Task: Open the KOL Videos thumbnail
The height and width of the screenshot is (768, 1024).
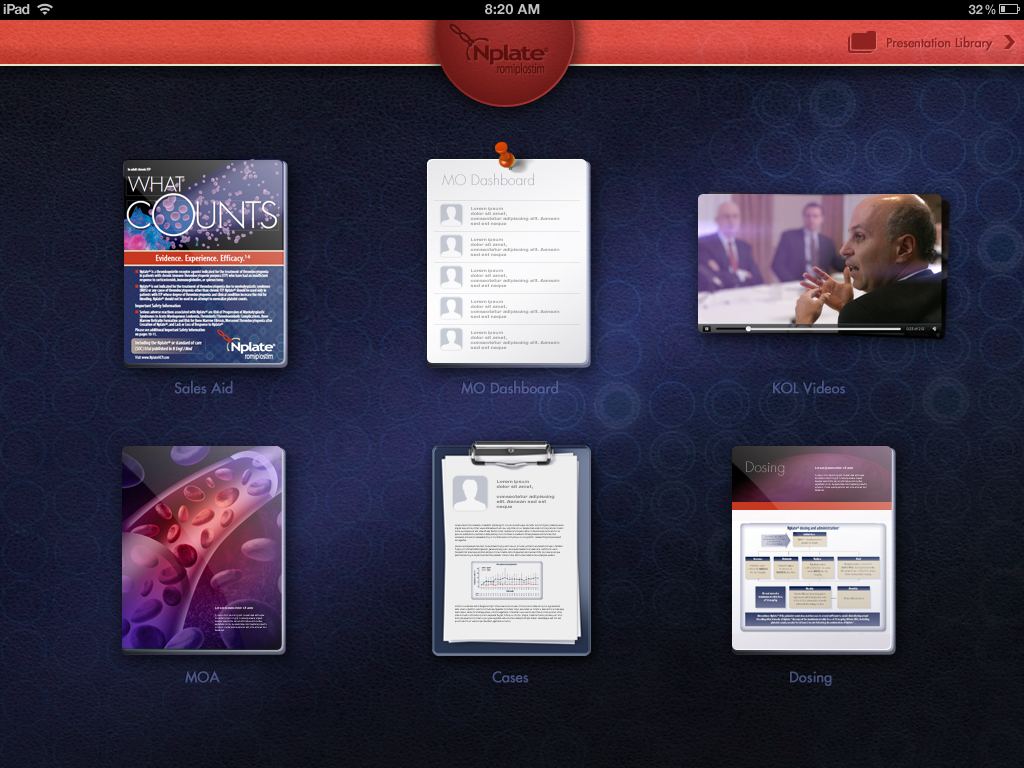Action: pos(821,265)
